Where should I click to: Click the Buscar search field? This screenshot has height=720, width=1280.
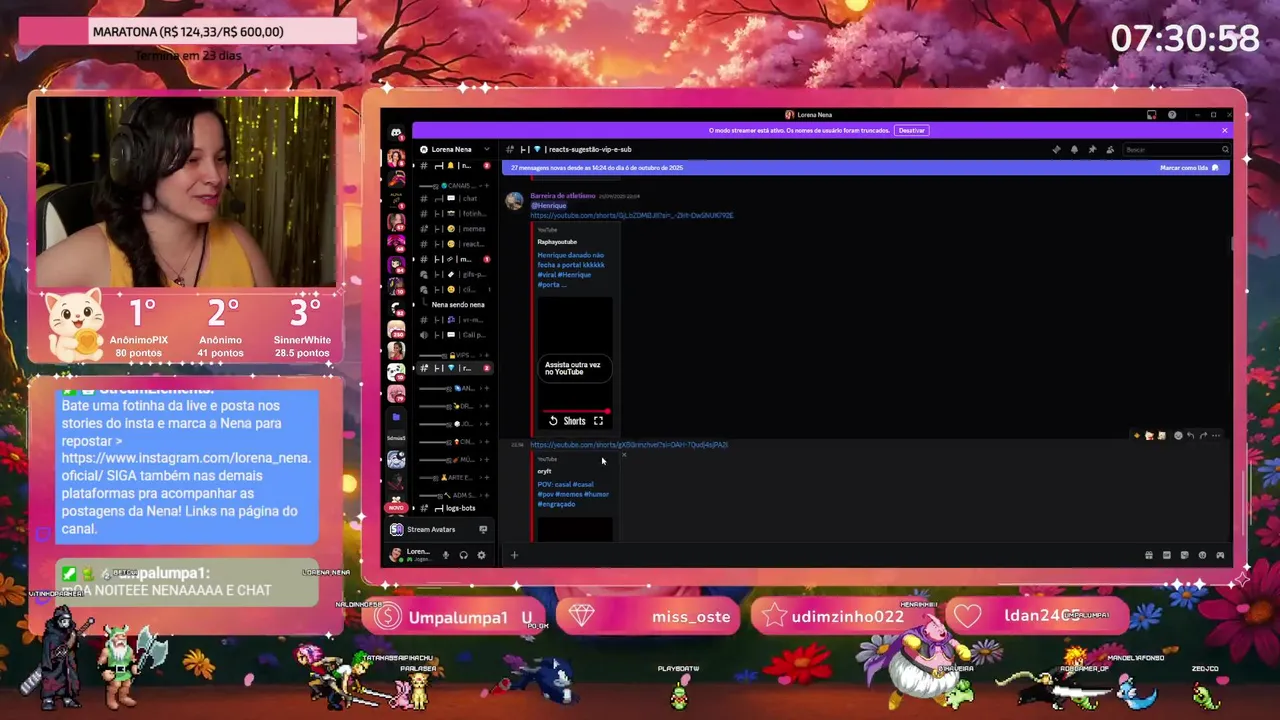1176,150
